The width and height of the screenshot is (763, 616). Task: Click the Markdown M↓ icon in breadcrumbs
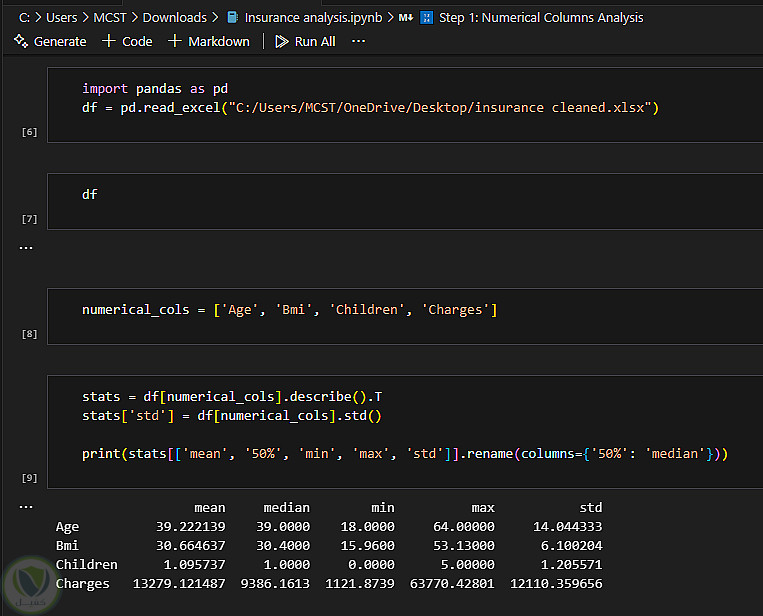405,17
